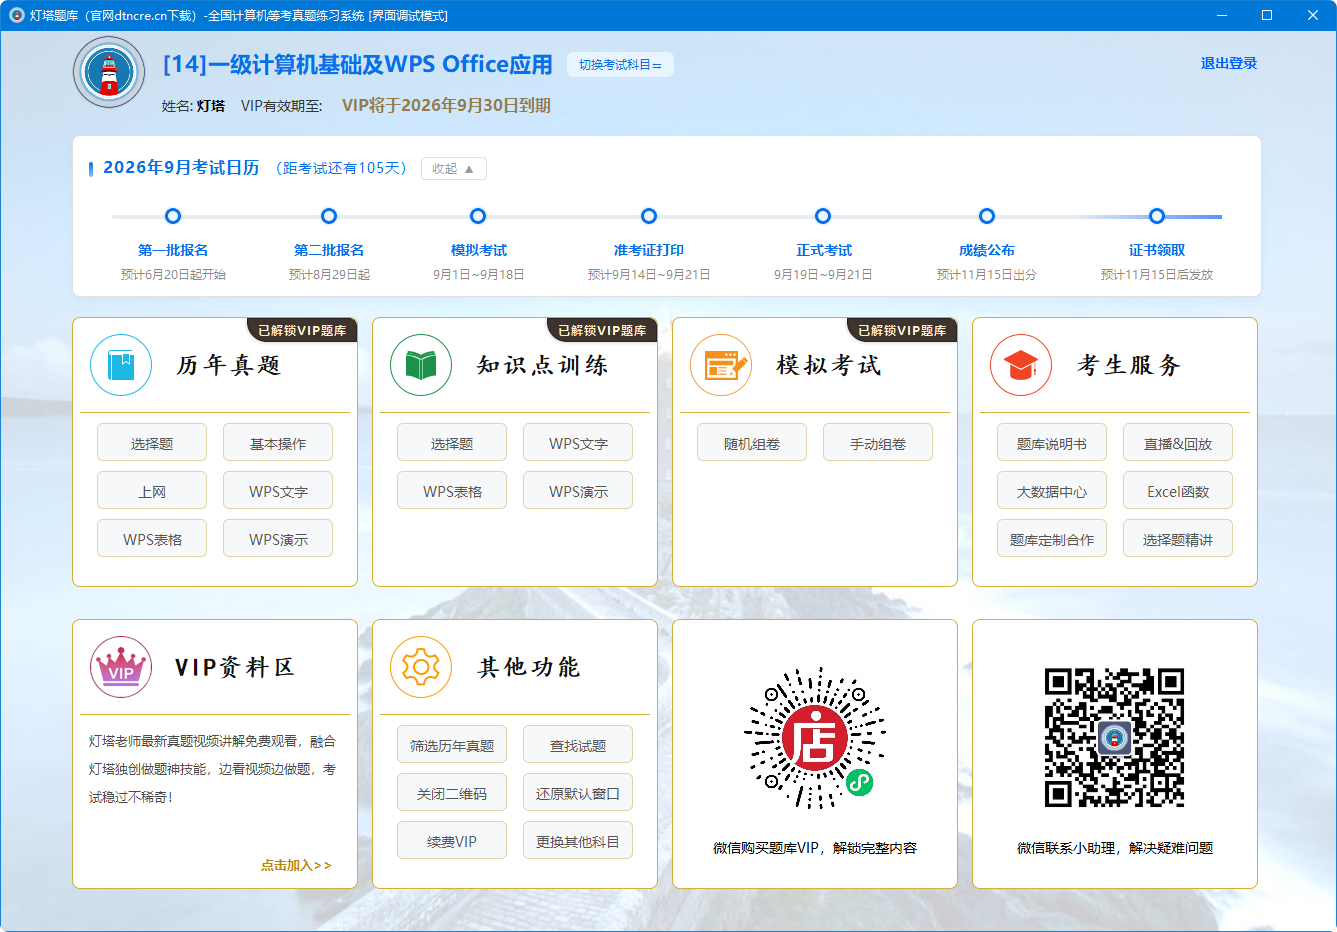Click the orange exam-paper icon beside 模拟考试
The height and width of the screenshot is (932, 1337).
click(721, 365)
